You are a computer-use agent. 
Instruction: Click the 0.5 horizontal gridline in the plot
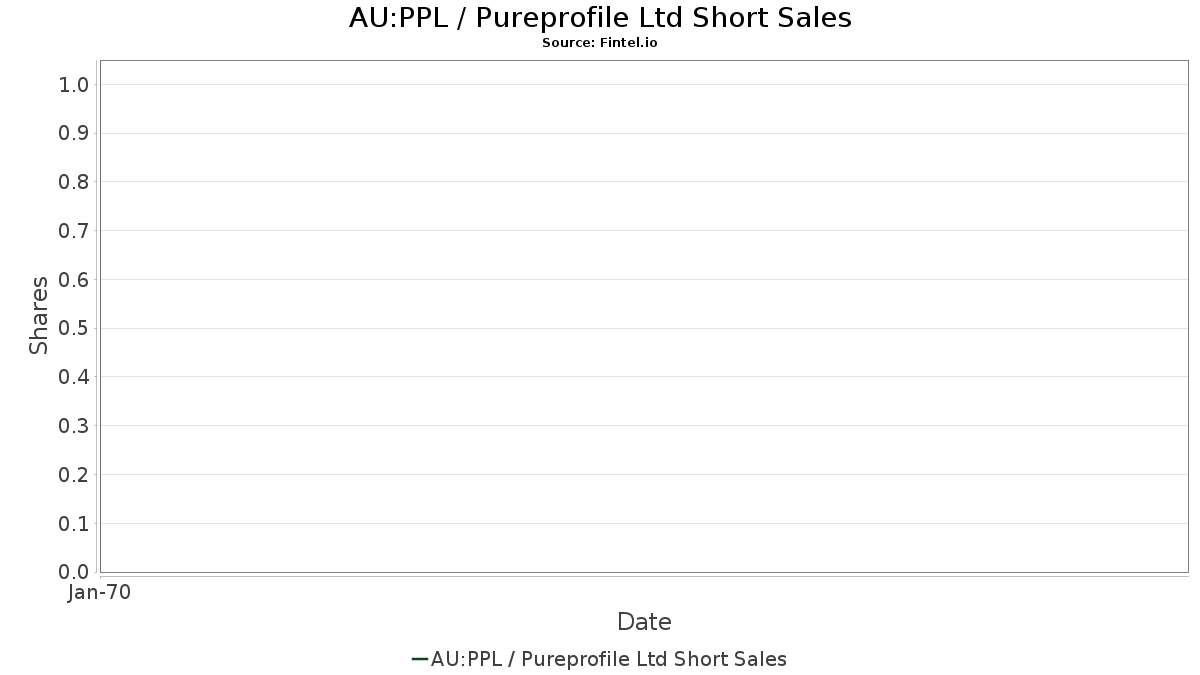pos(644,328)
